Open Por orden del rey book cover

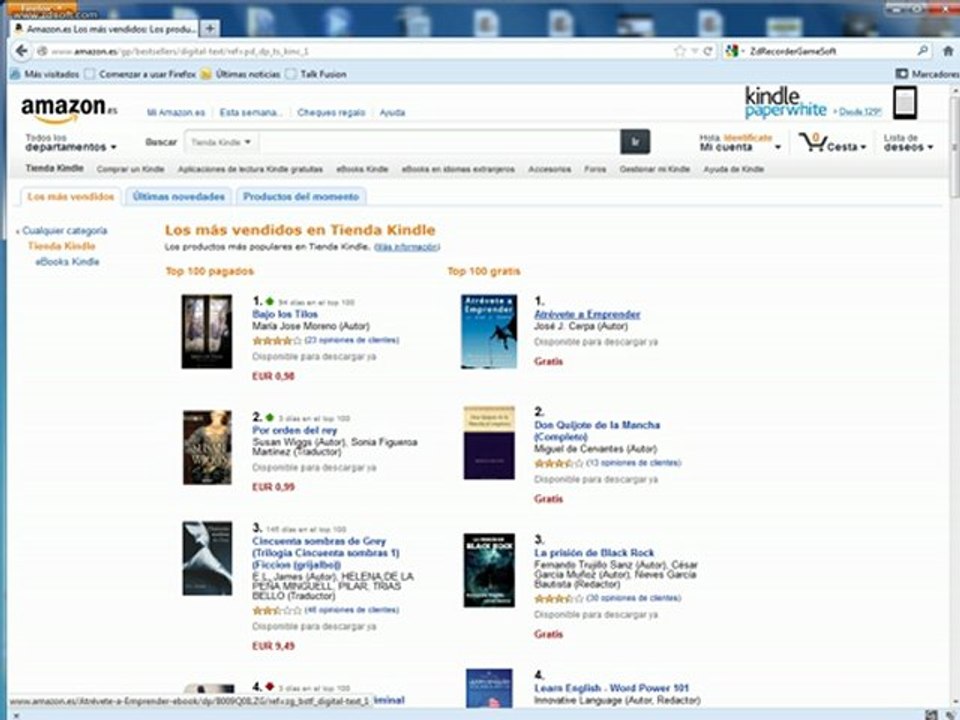pyautogui.click(x=207, y=448)
